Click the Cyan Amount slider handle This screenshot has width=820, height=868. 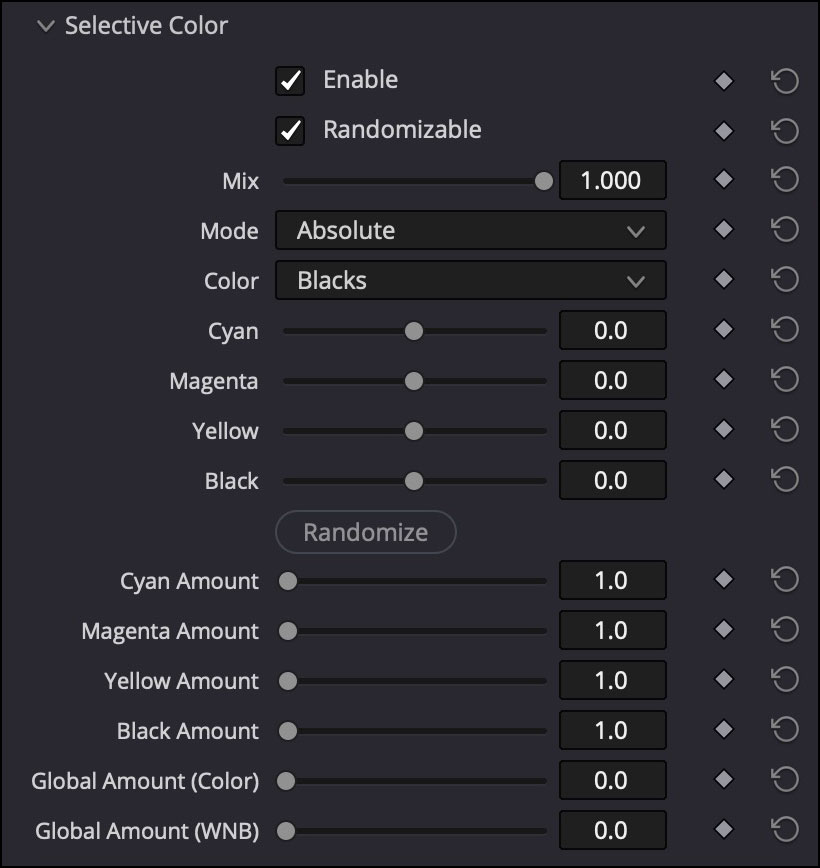[x=288, y=581]
